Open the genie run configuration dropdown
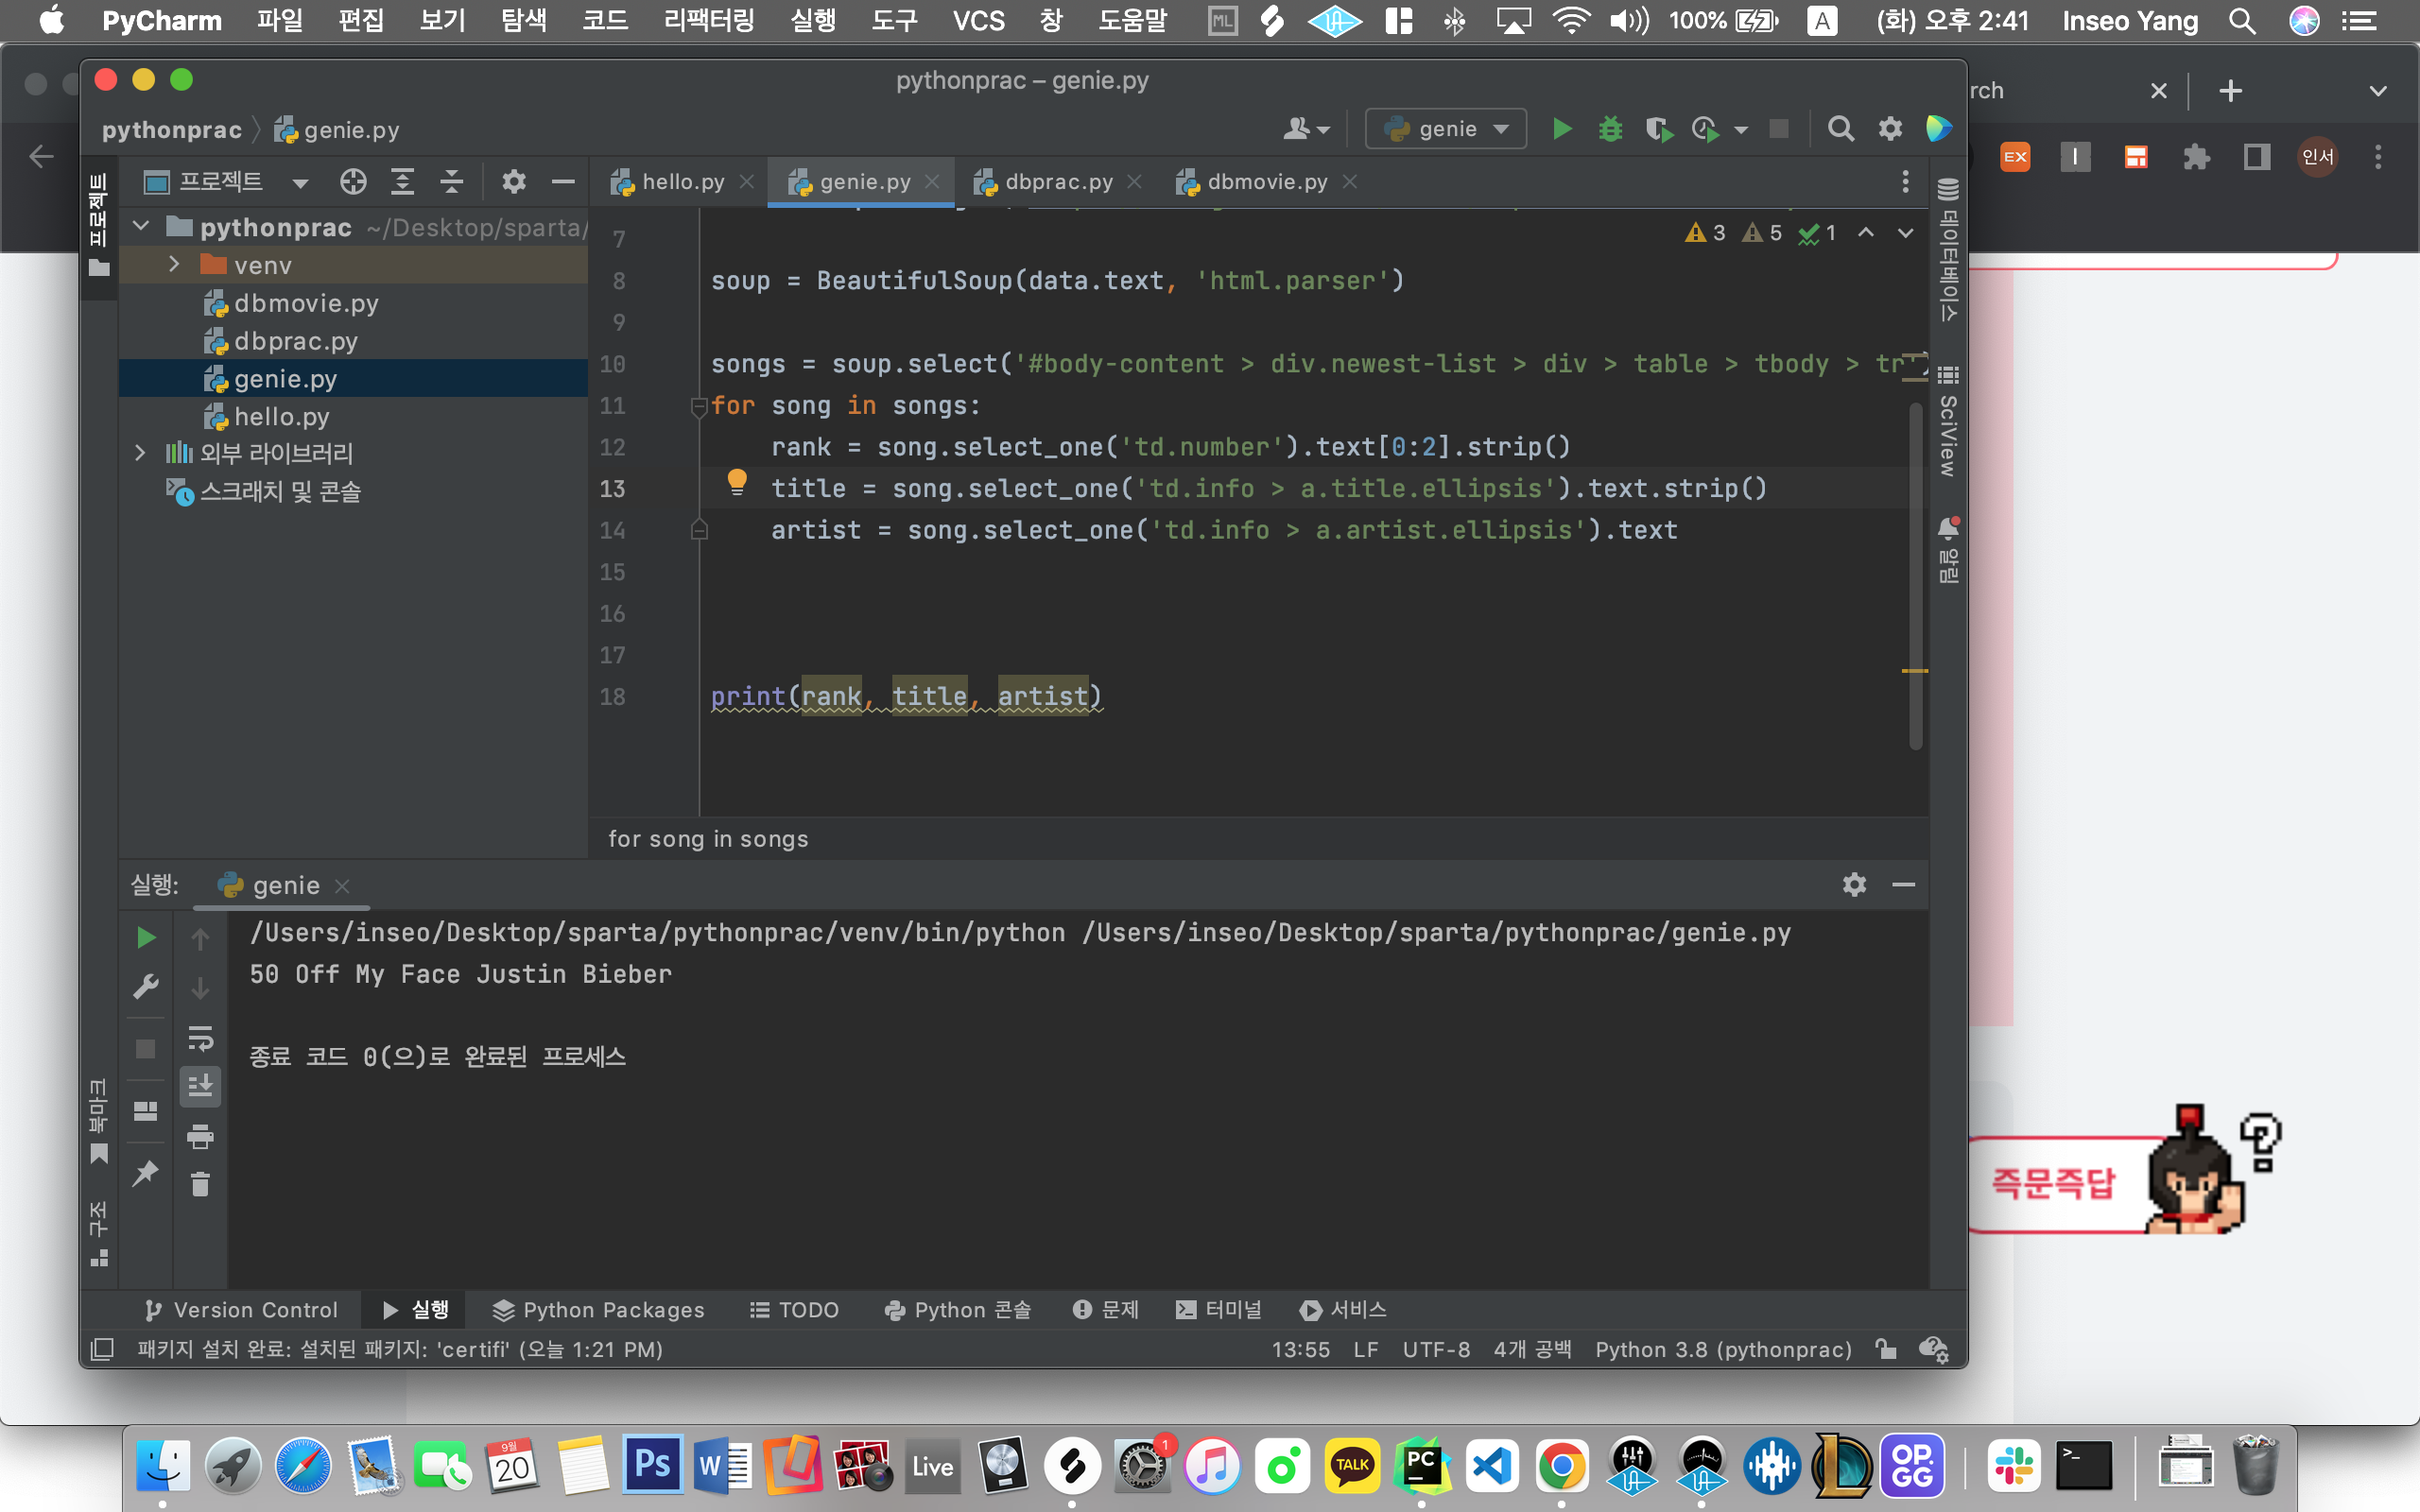 [x=1445, y=129]
